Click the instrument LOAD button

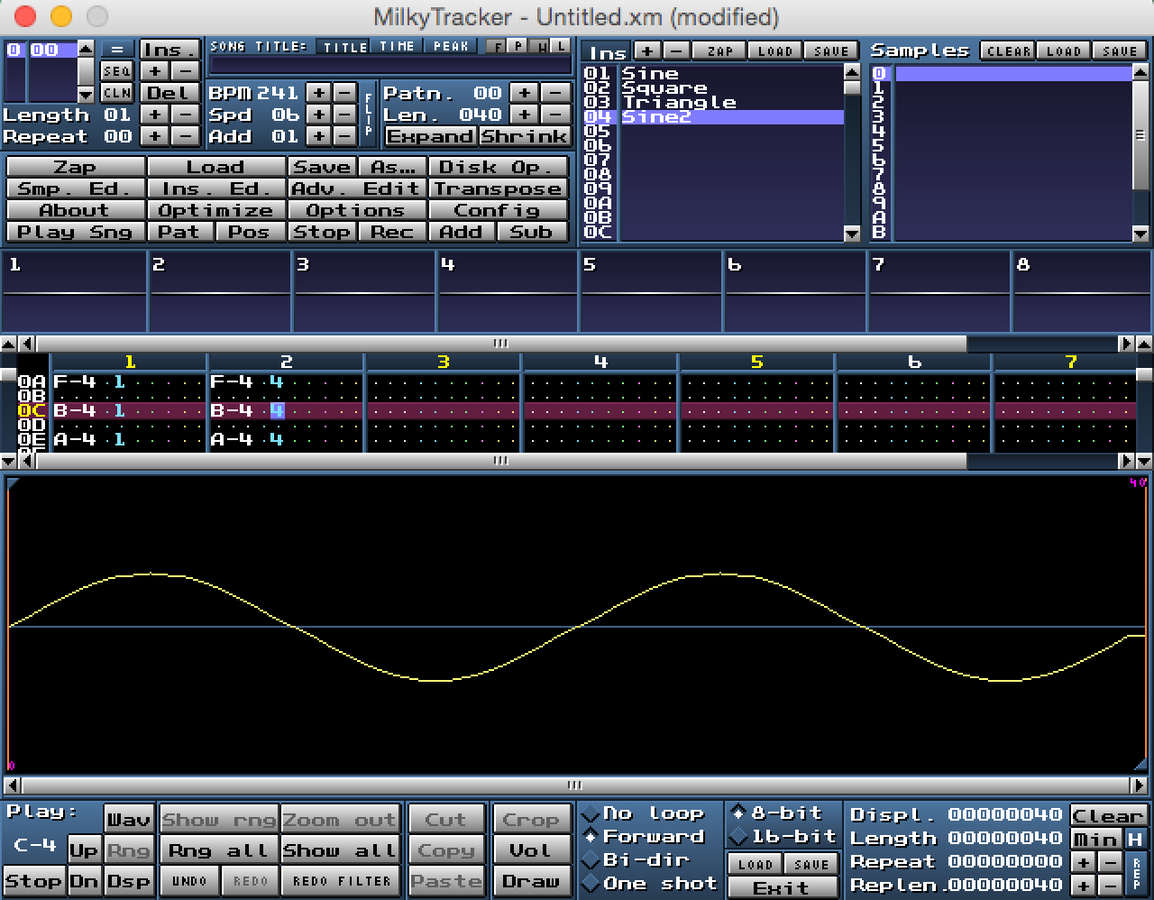775,51
